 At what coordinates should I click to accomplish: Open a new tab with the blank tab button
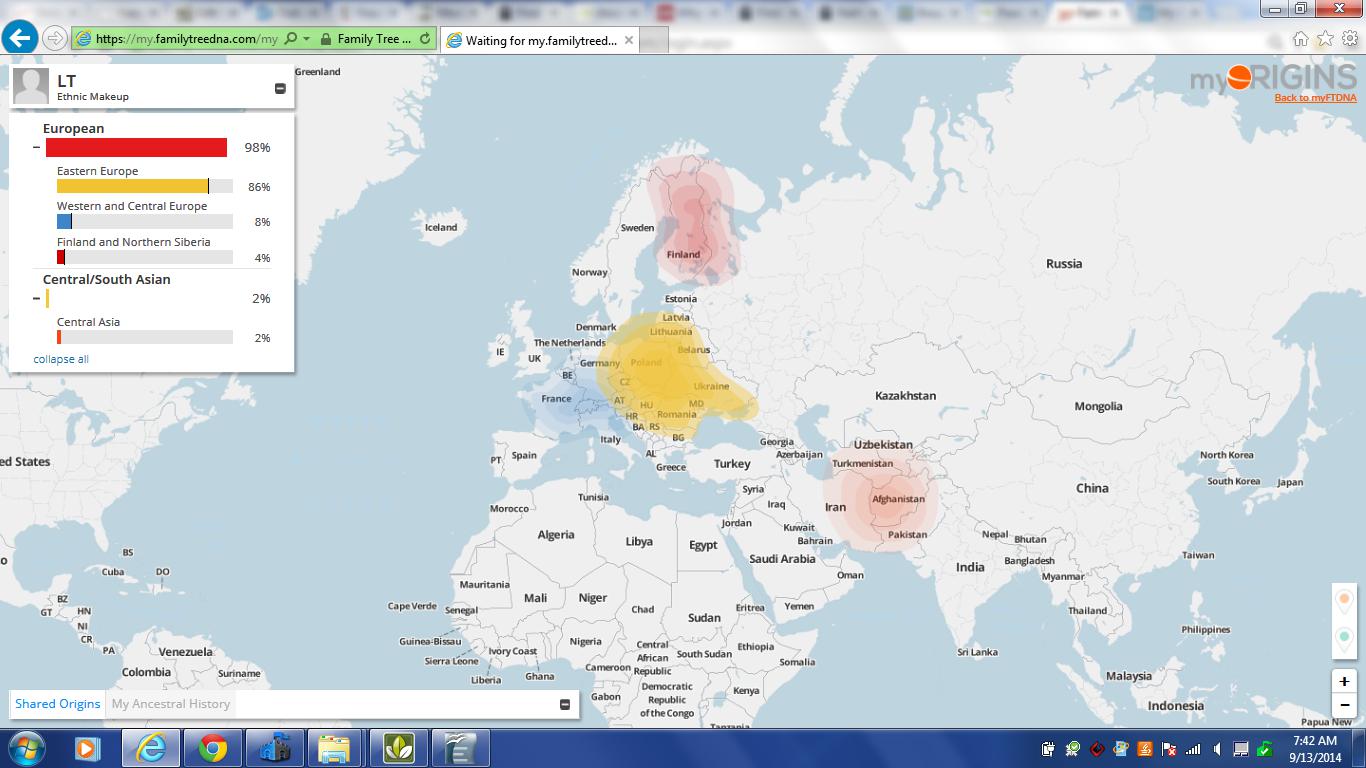653,40
